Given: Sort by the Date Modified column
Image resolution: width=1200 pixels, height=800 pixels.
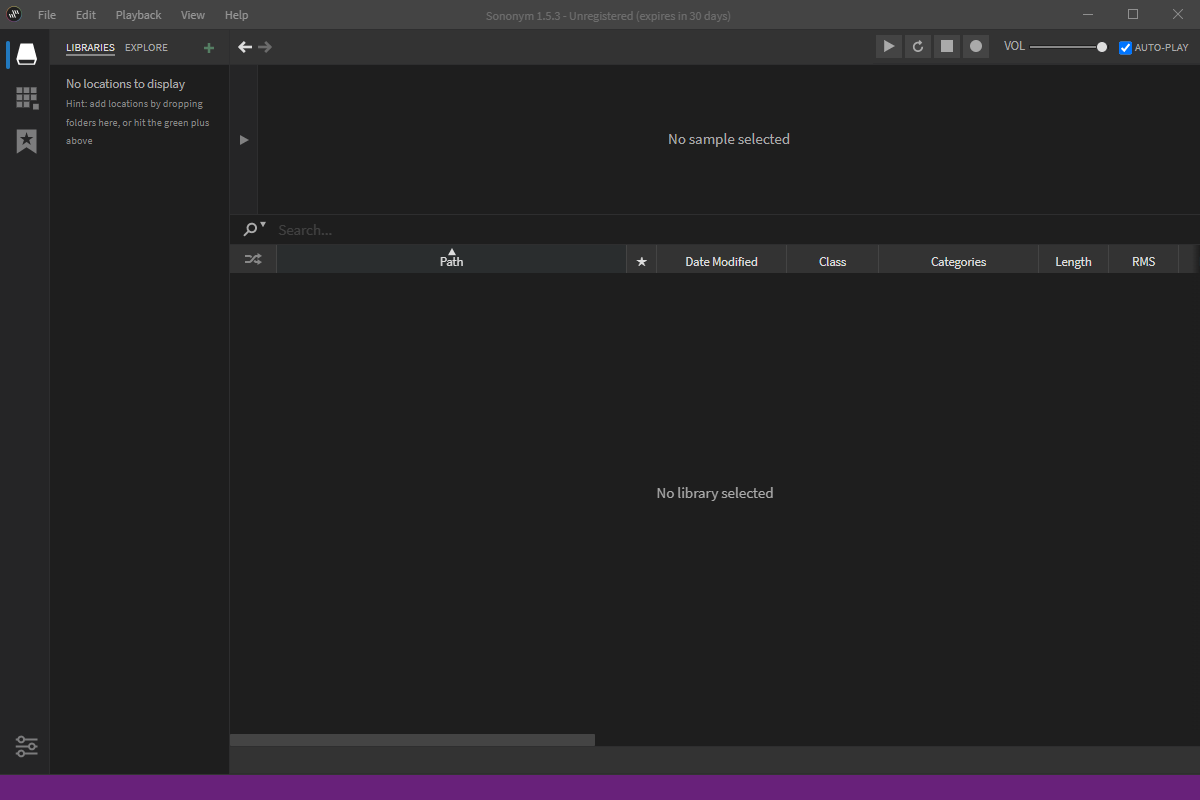Looking at the screenshot, I should pyautogui.click(x=721, y=262).
